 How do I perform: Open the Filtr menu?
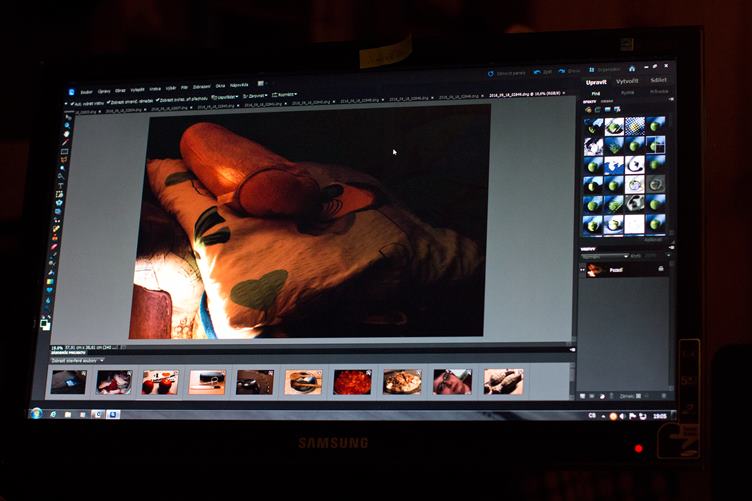pyautogui.click(x=185, y=88)
